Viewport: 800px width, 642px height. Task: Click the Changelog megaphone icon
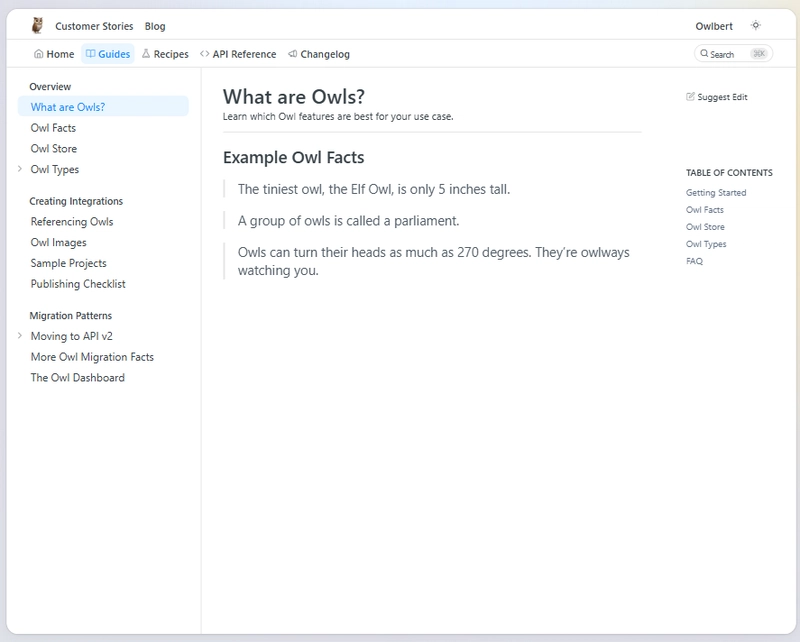[293, 54]
